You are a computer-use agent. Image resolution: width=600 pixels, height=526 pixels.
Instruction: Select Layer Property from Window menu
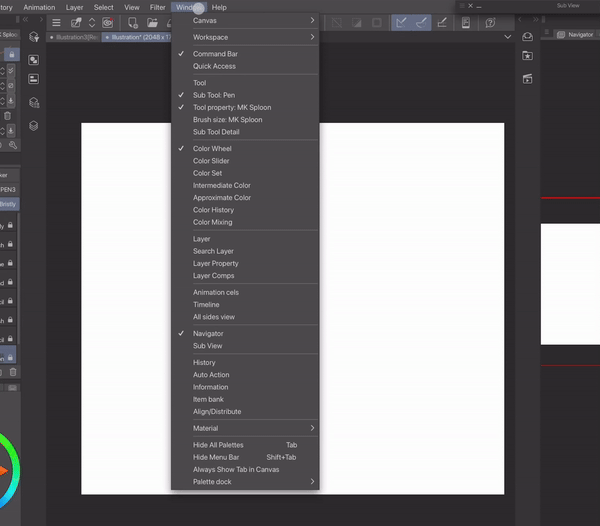(x=215, y=263)
